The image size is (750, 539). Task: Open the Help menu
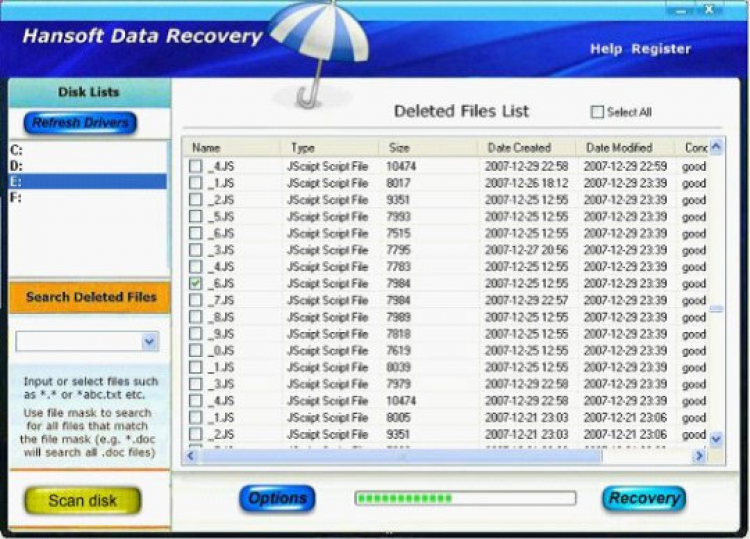pos(606,49)
